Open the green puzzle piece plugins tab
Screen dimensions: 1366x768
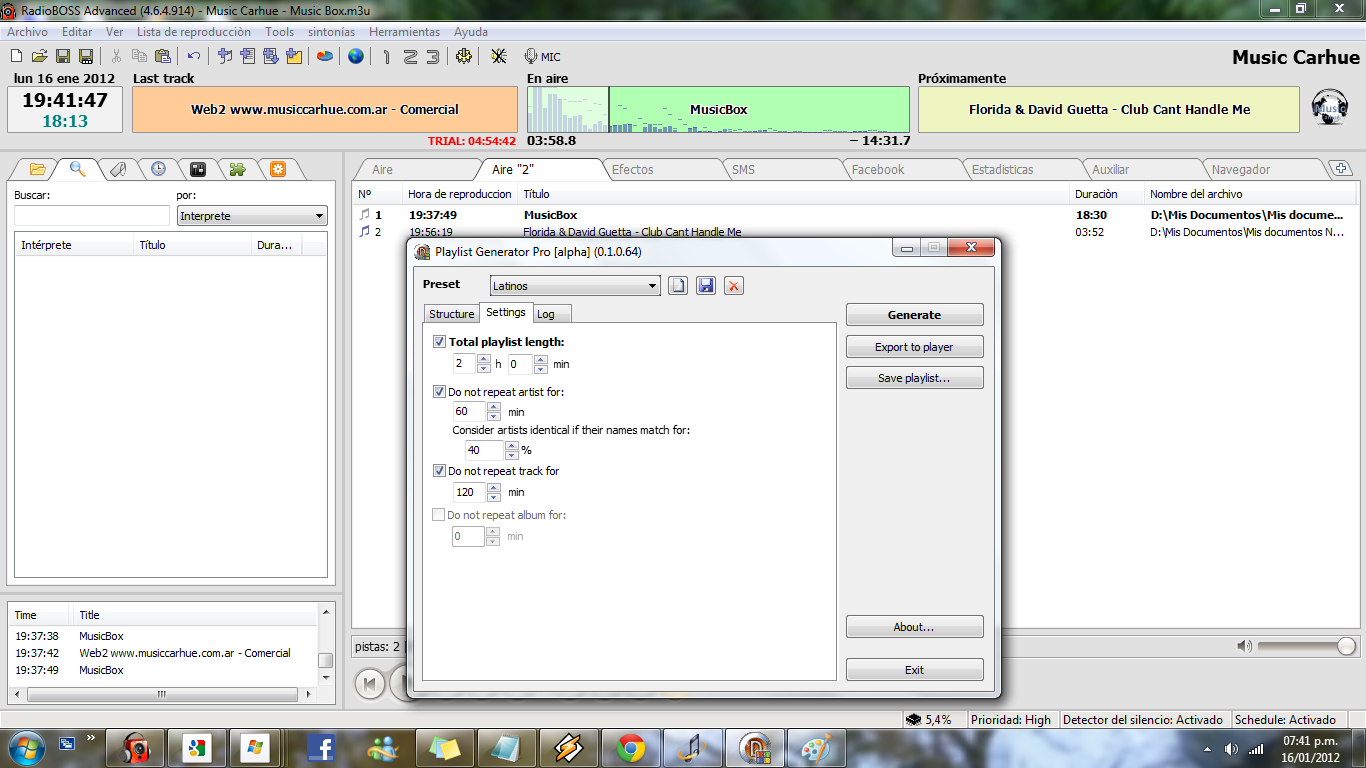tap(238, 169)
